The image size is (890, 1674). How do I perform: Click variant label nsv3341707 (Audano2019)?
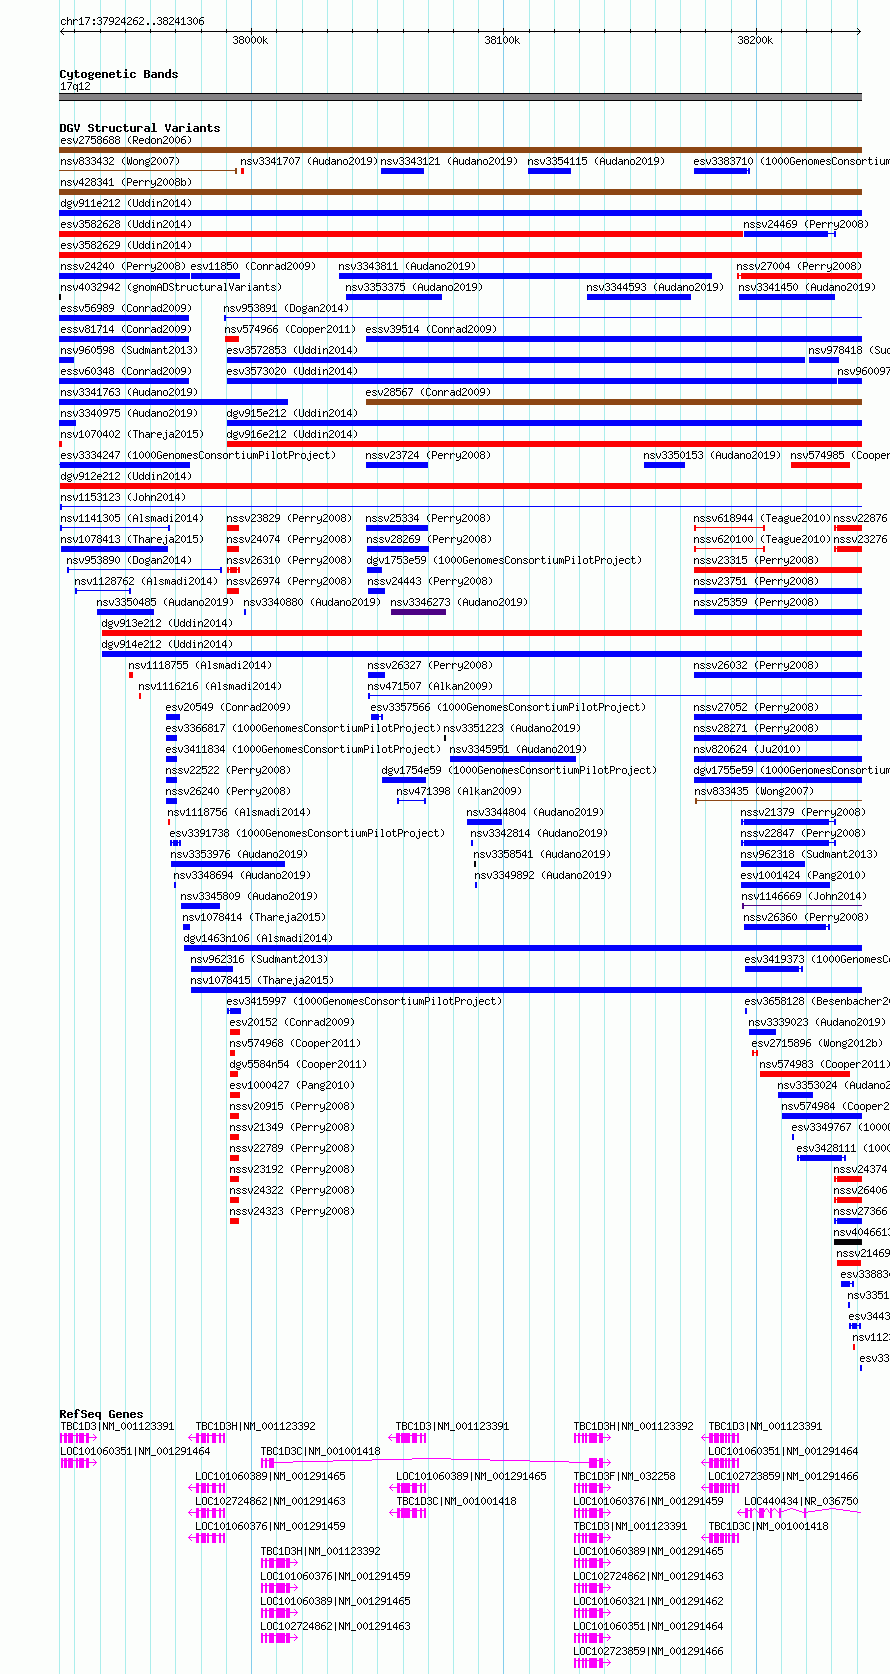click(308, 161)
